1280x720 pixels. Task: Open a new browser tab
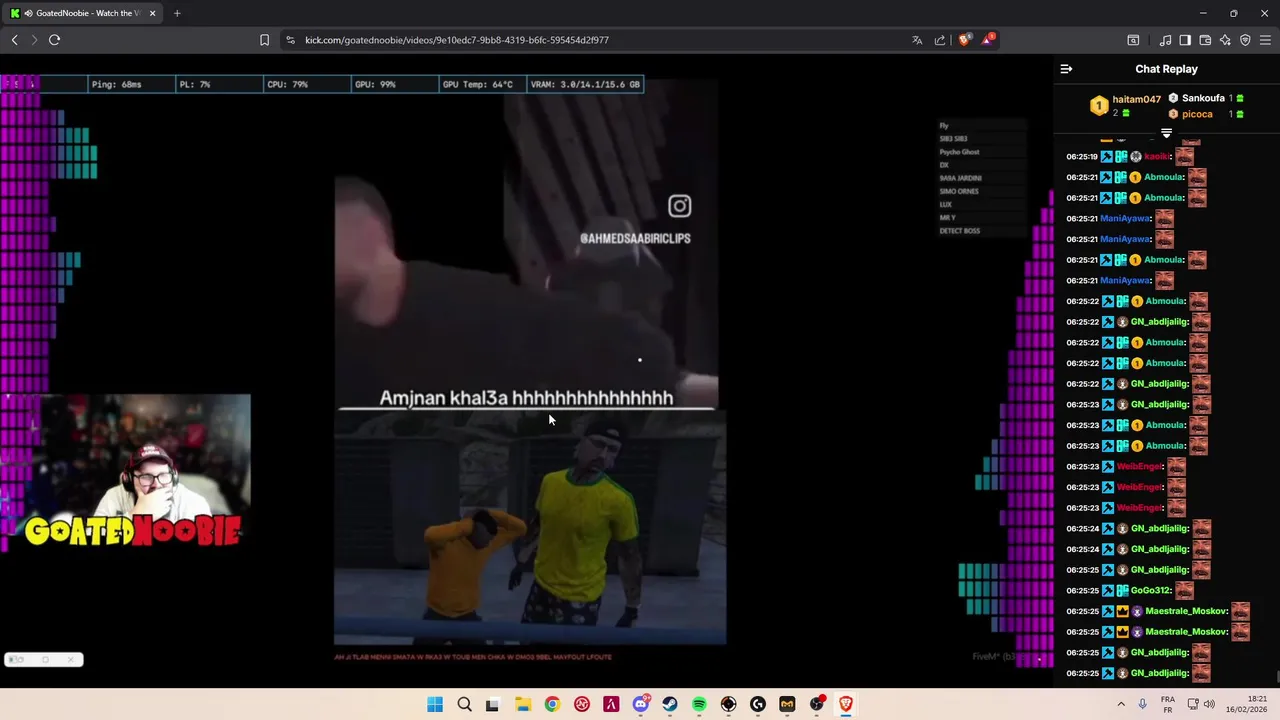click(x=177, y=13)
